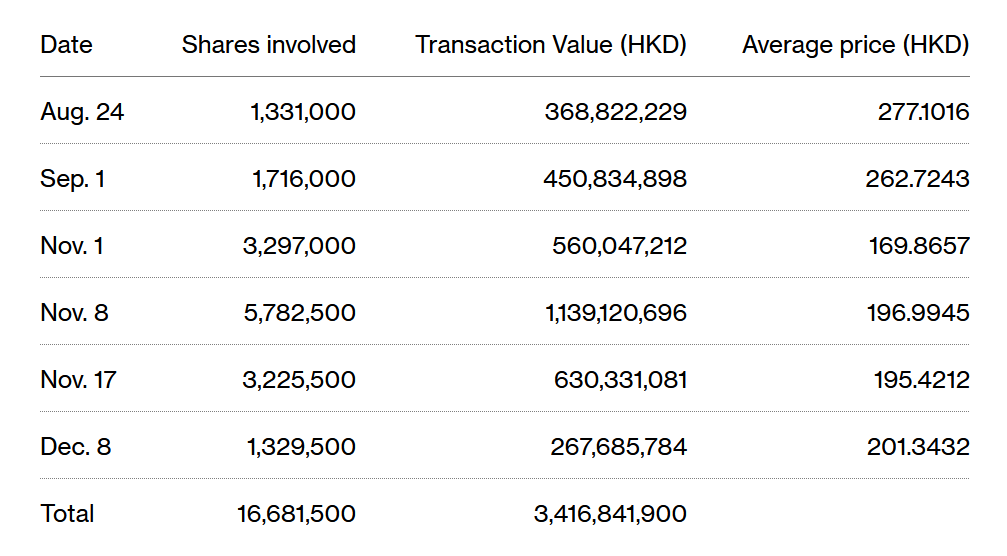Click the Date column header
This screenshot has height=556, width=1007.
(66, 45)
